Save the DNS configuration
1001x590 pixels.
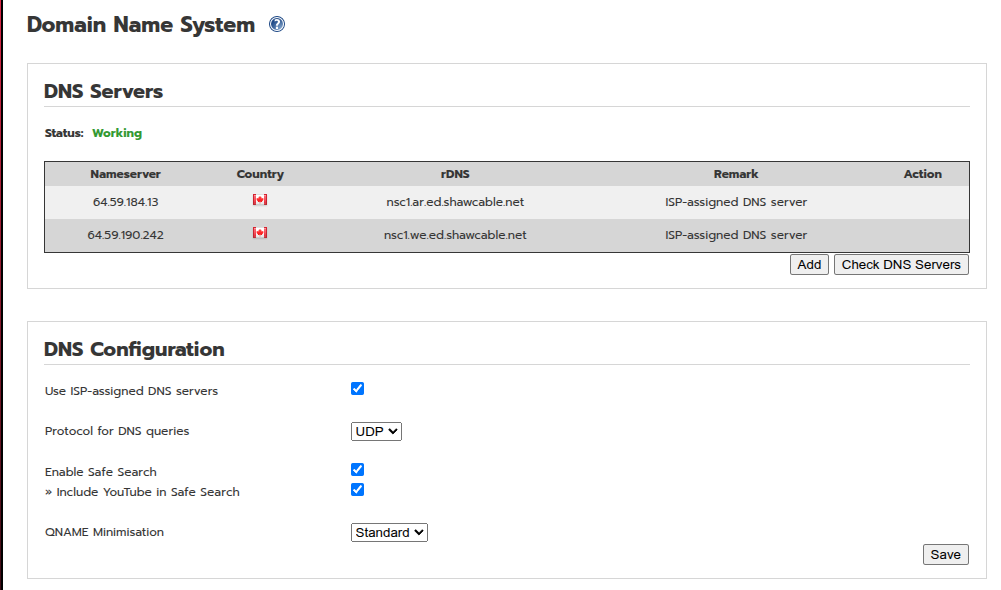945,554
